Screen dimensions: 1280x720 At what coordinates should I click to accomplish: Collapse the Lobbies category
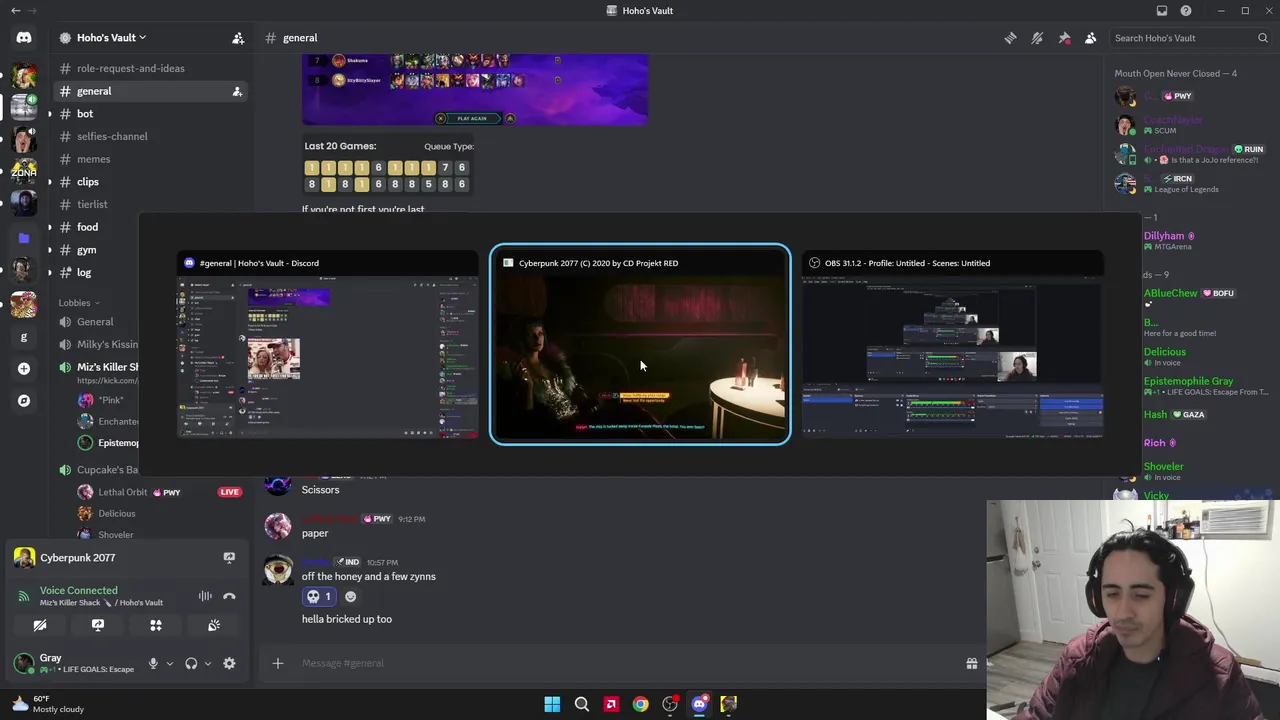(78, 302)
